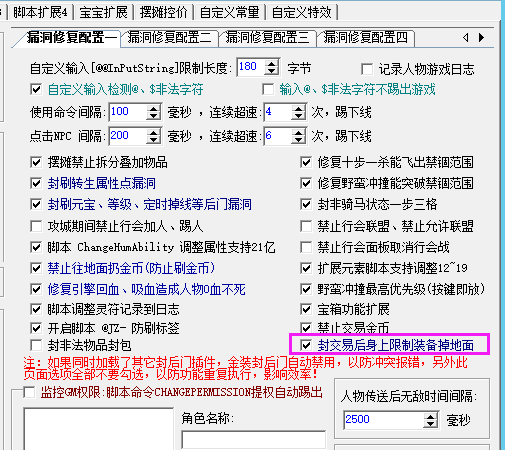
Task: Increase 点击NPC间隔 value with up spinner
Action: coord(153,132)
